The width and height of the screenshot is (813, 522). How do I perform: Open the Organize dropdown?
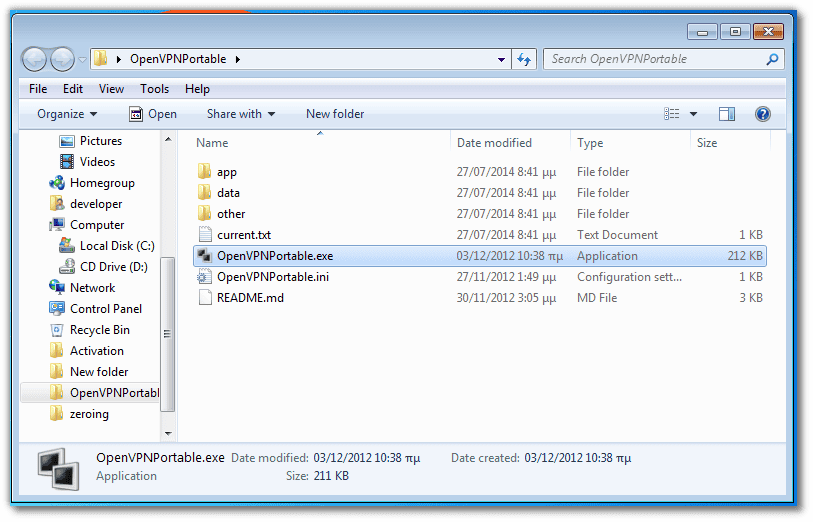pos(67,114)
